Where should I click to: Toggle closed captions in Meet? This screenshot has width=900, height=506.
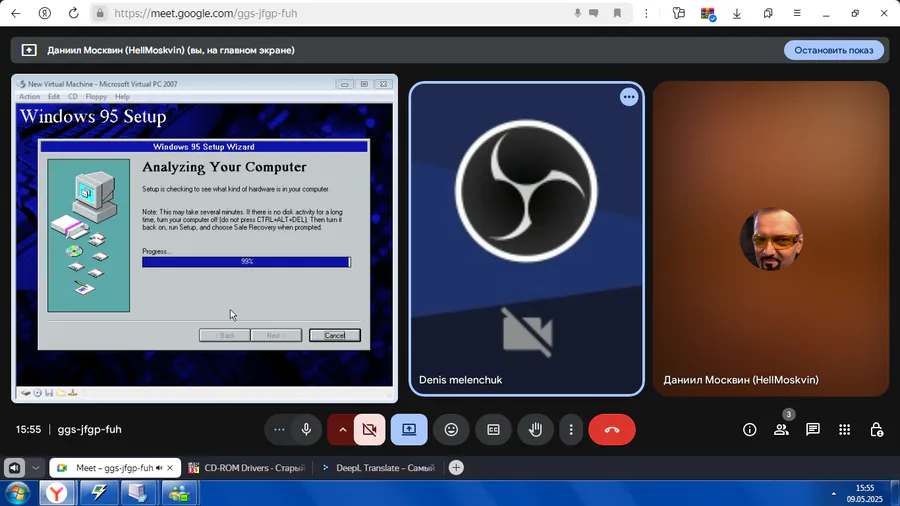(x=493, y=430)
